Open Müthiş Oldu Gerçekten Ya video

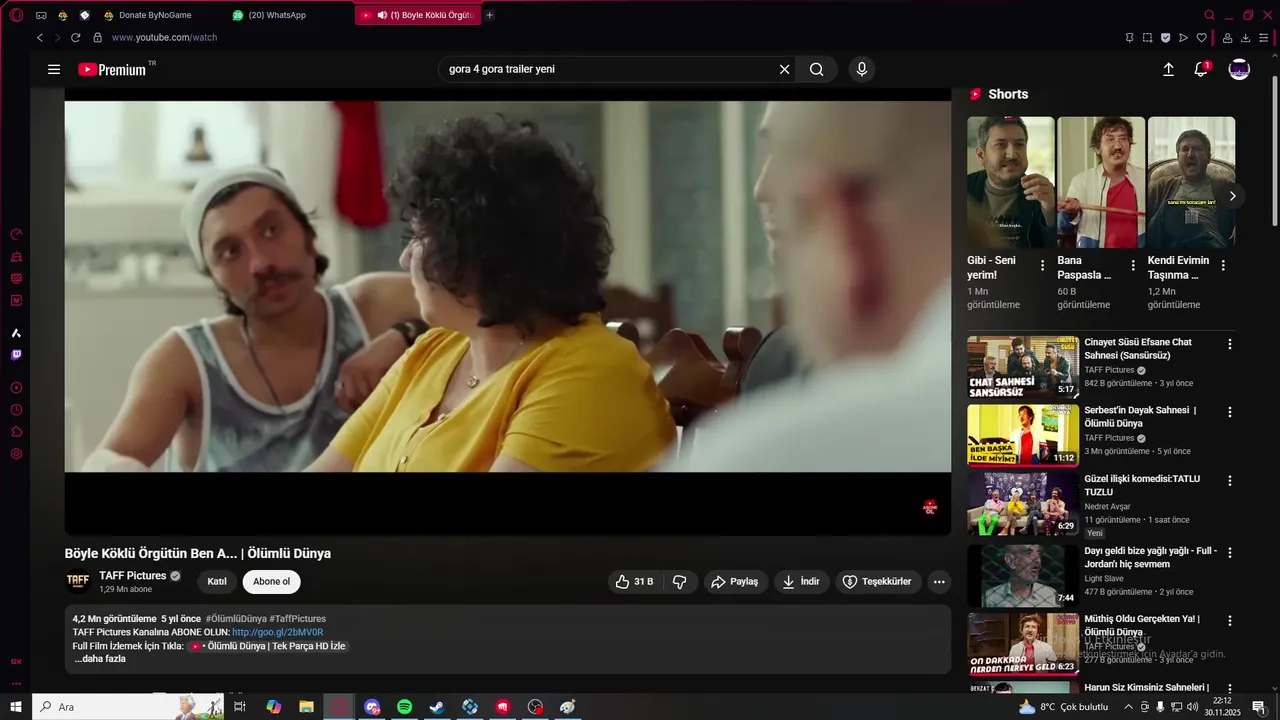pos(1023,644)
